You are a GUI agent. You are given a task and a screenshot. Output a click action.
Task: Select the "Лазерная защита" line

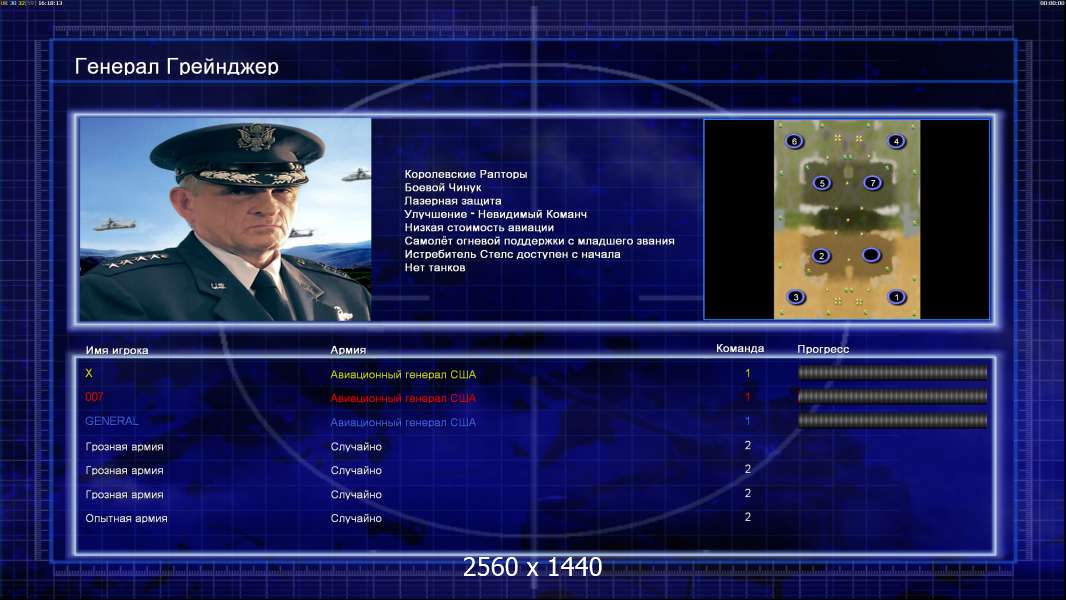(x=453, y=200)
